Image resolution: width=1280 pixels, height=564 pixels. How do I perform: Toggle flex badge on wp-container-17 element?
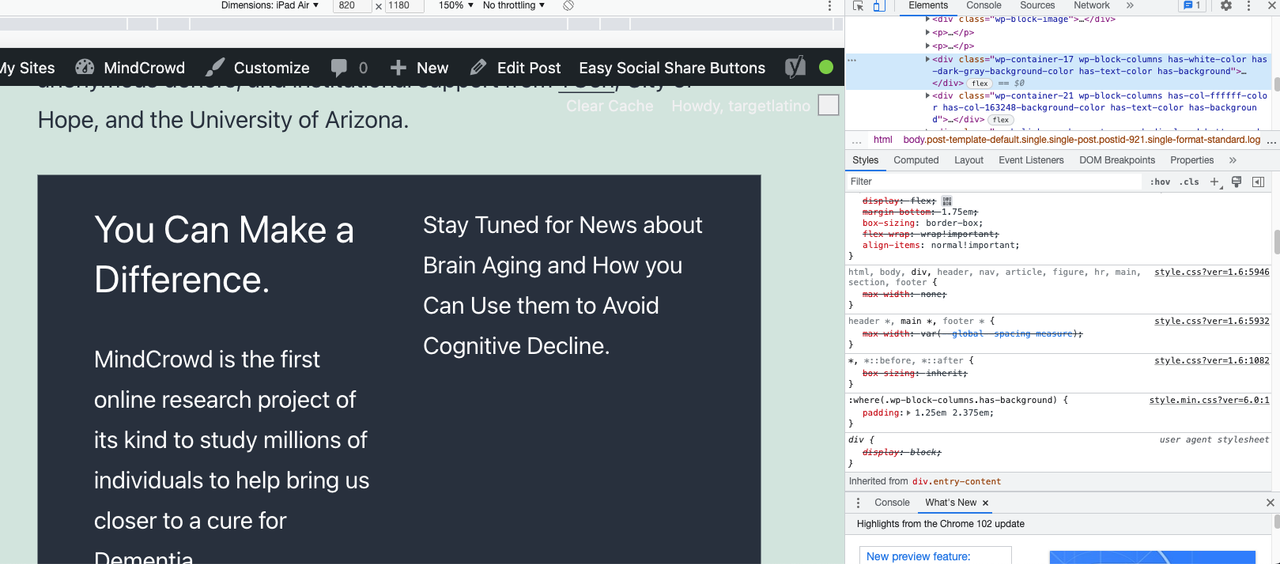[x=980, y=84]
